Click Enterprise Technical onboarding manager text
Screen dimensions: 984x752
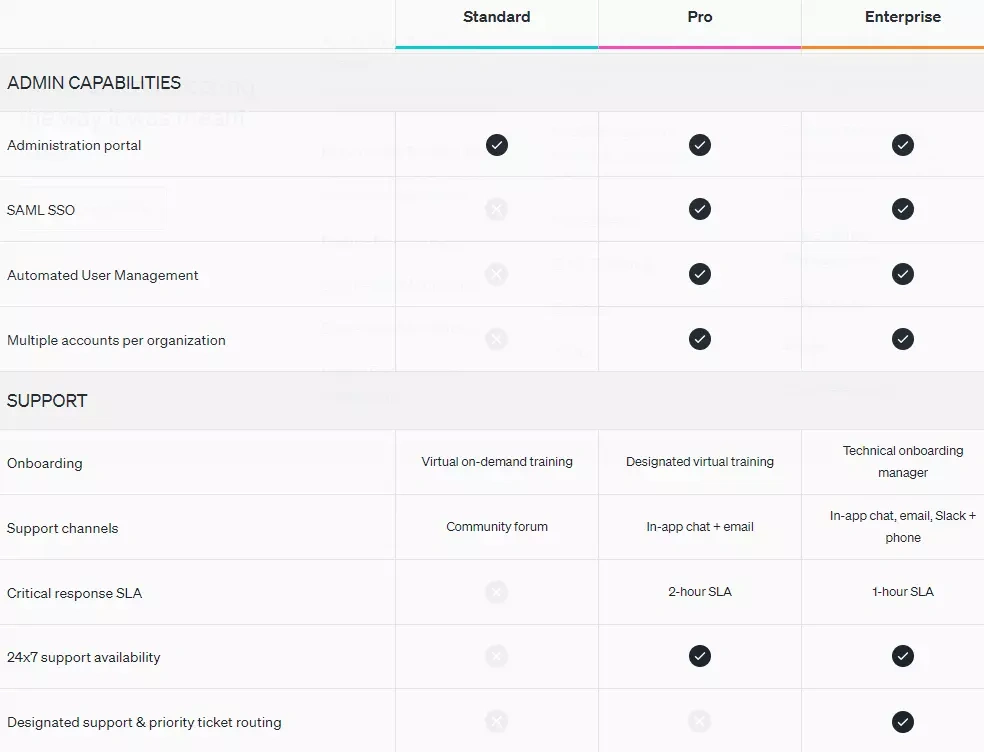pos(903,461)
